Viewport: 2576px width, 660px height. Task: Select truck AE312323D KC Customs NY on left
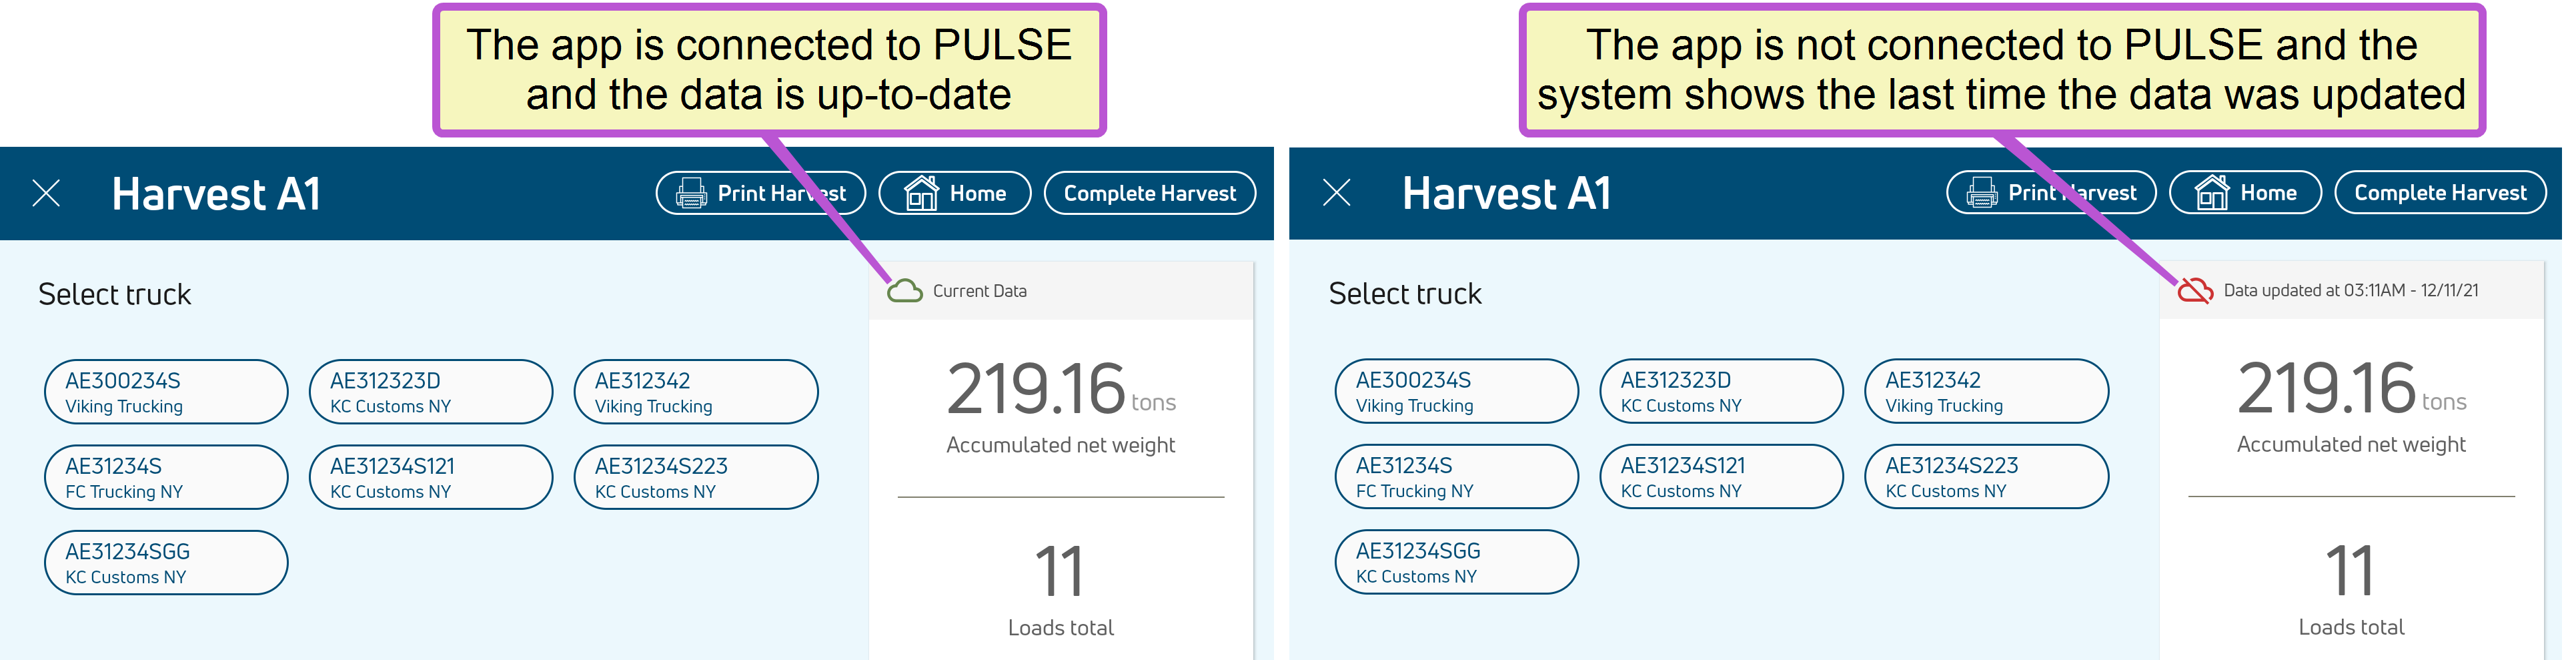coord(431,392)
